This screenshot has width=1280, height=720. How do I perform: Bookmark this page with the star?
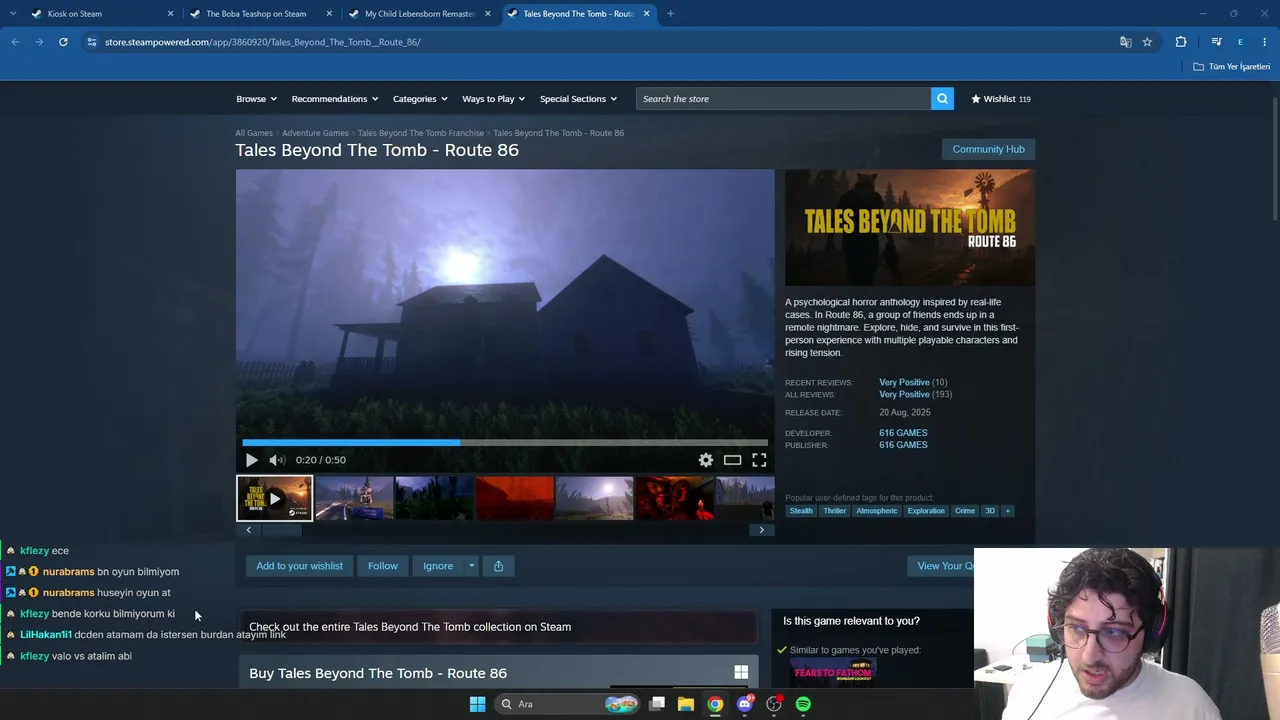1147,42
